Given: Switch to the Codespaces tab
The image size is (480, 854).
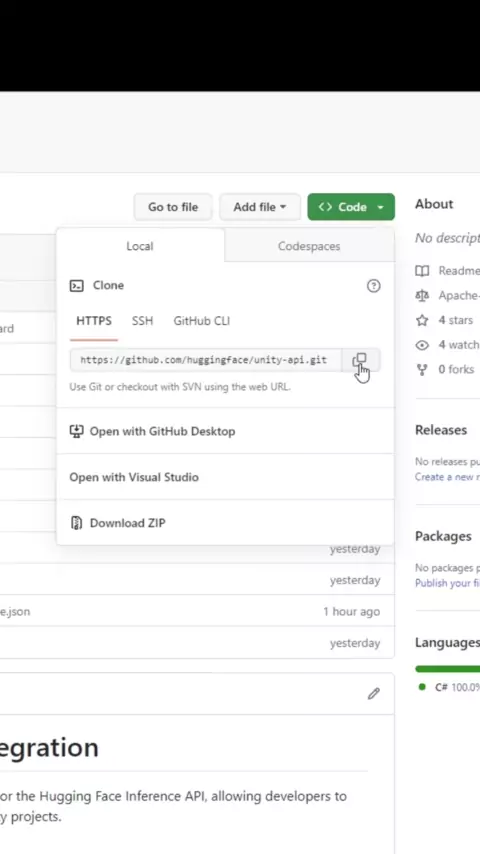Looking at the screenshot, I should click(309, 246).
